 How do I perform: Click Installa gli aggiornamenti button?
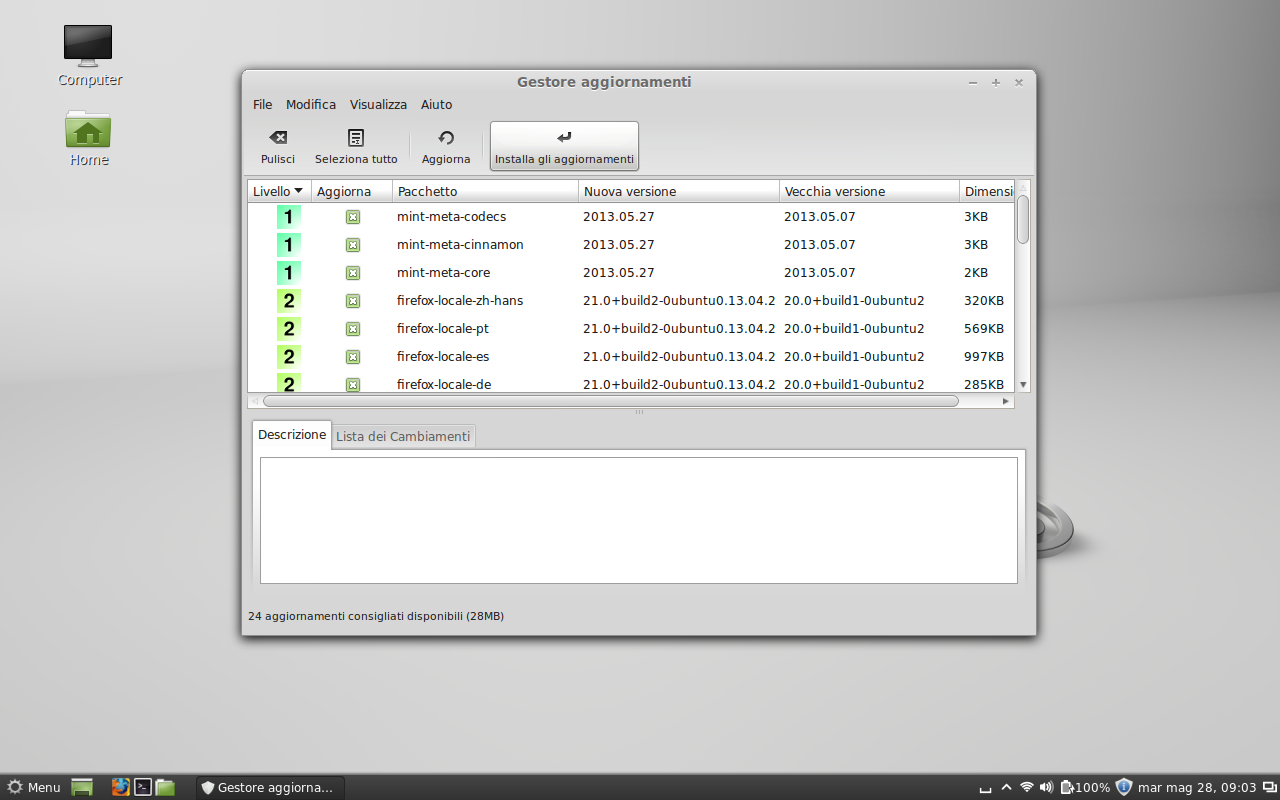tap(564, 146)
